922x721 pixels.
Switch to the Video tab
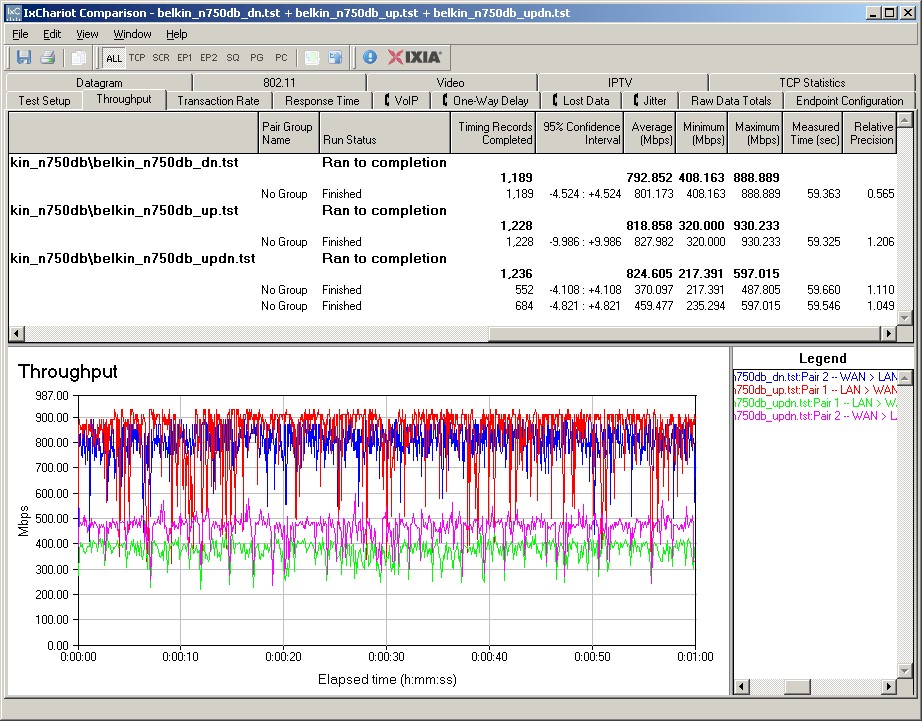(450, 82)
